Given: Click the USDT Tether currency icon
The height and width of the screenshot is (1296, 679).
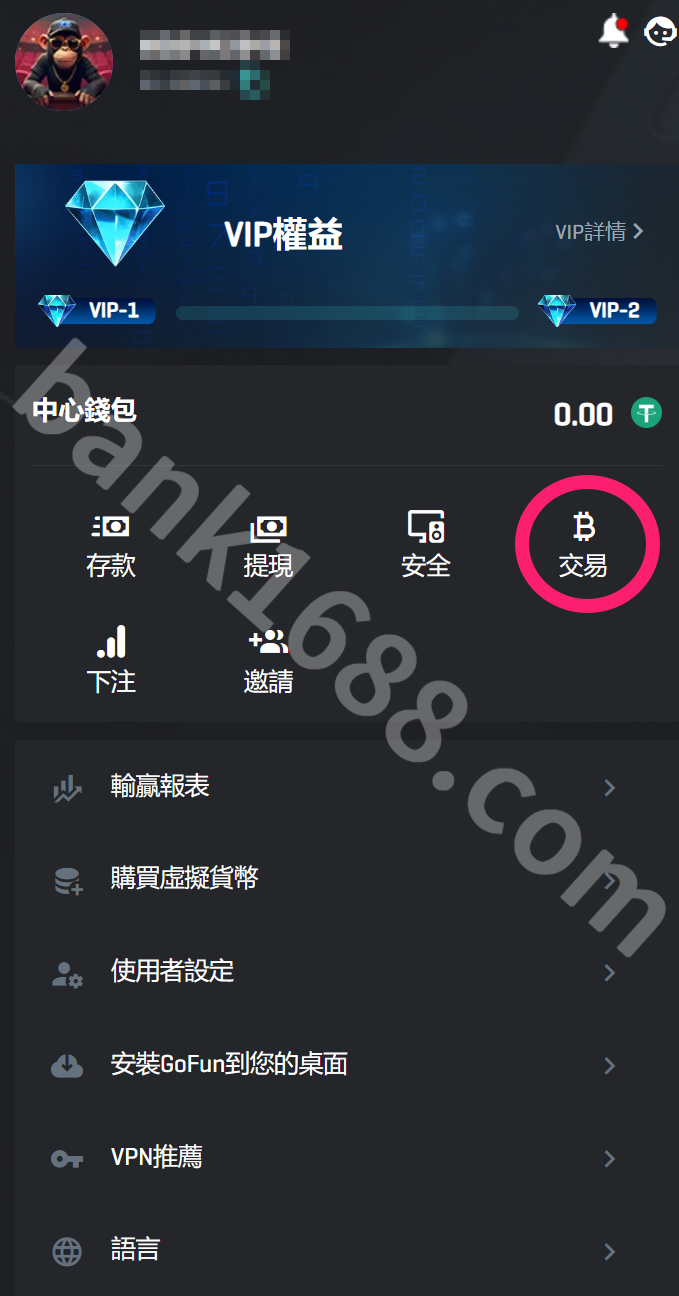Looking at the screenshot, I should point(646,413).
